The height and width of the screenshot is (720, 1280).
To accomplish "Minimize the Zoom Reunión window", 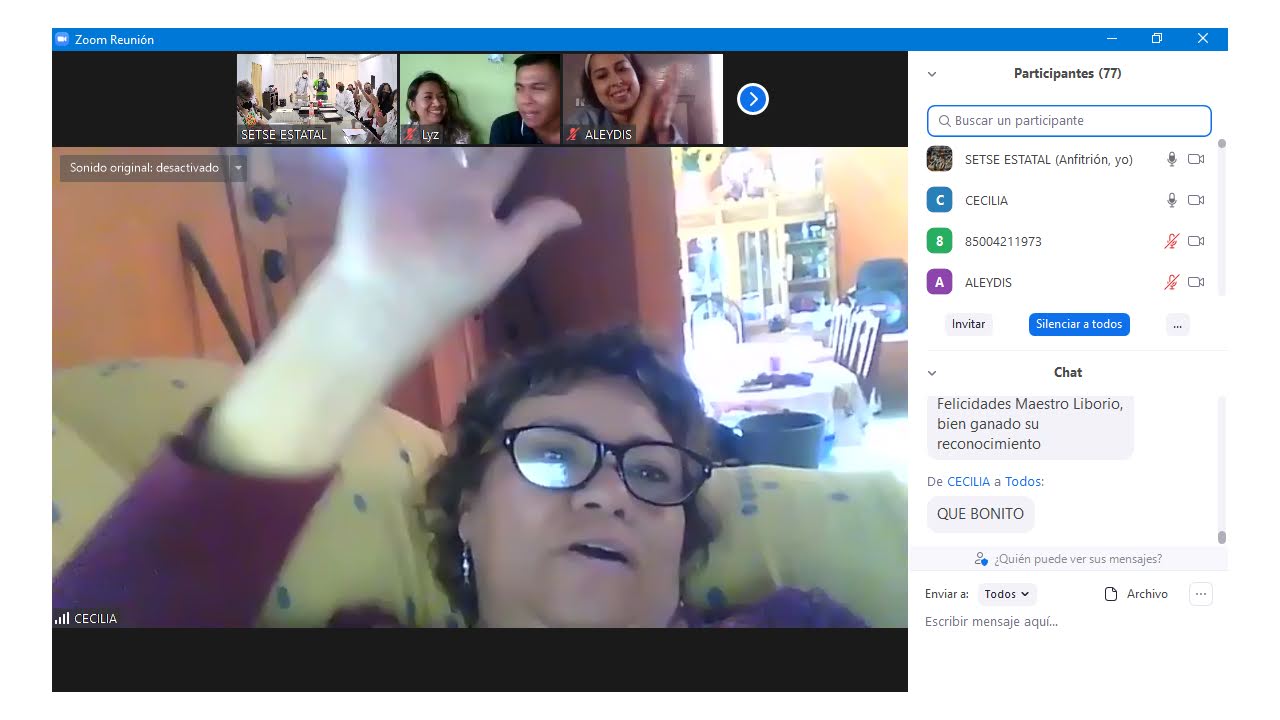I will coord(1112,39).
